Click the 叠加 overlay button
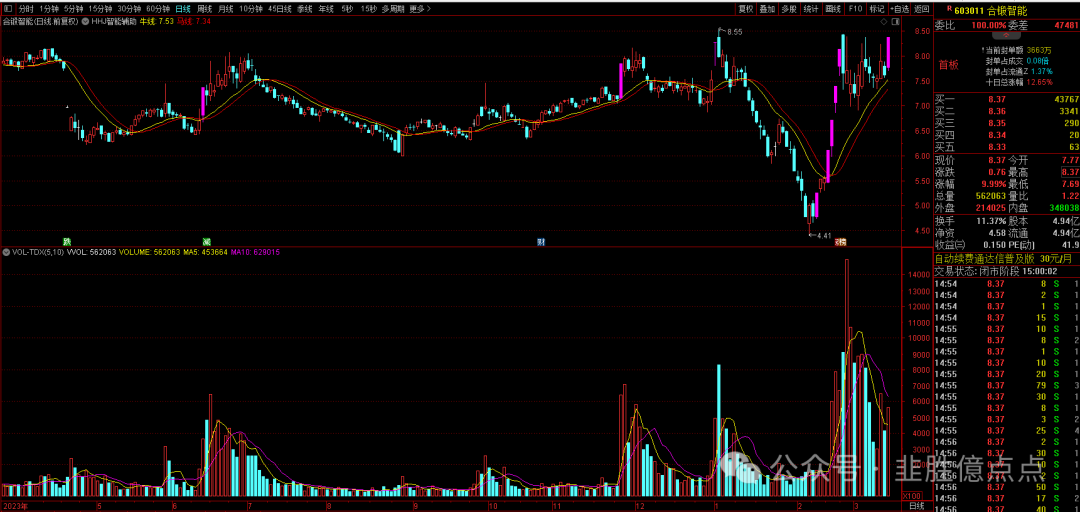The height and width of the screenshot is (512, 1080). (767, 10)
